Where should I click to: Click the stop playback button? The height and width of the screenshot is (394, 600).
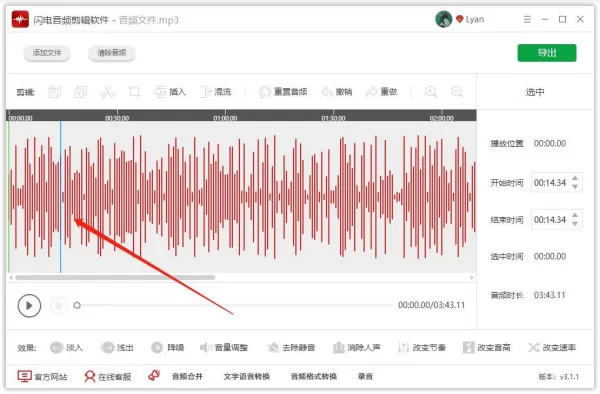click(59, 305)
